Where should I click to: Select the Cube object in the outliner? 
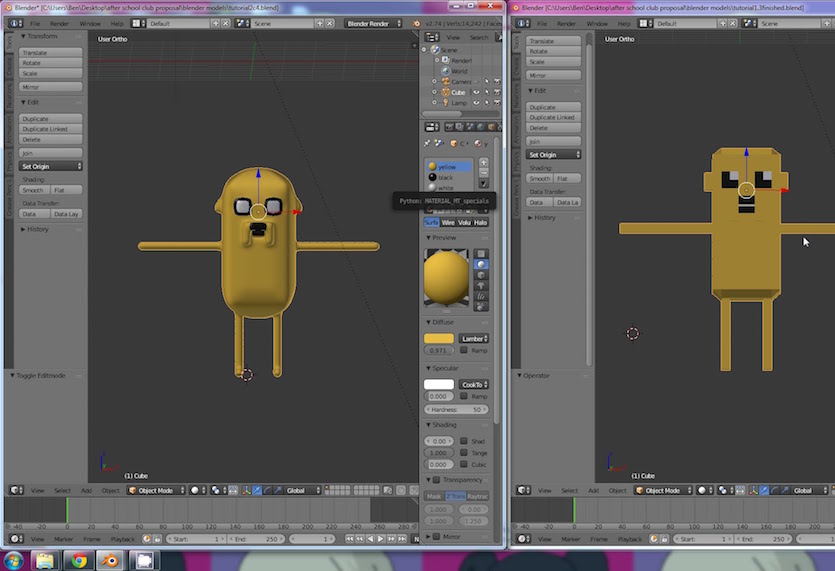(459, 92)
